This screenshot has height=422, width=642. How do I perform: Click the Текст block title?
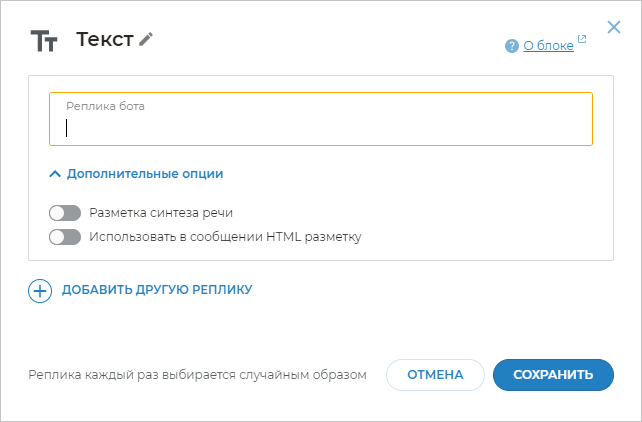tap(104, 39)
